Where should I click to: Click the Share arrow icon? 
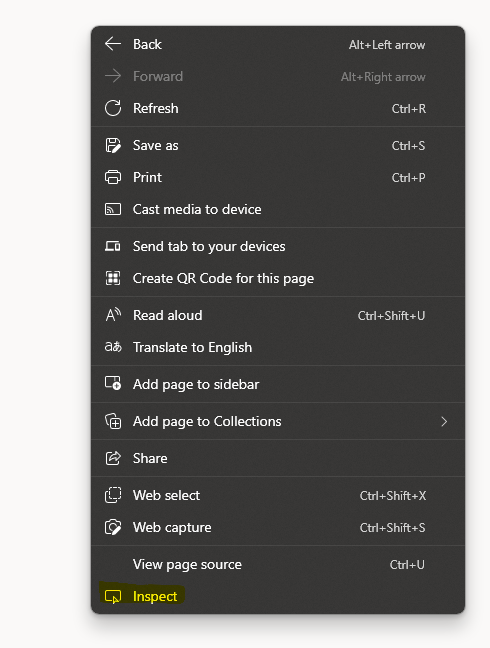[x=113, y=458]
